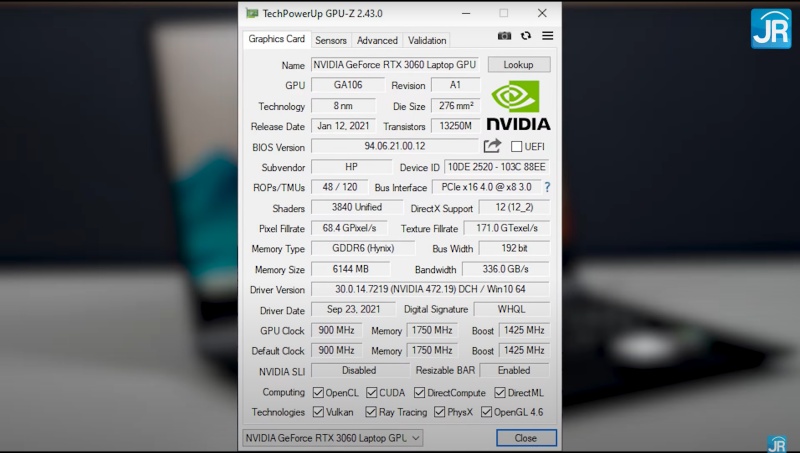Toggle the OpenCL checkbox
This screenshot has height=453, width=800.
point(318,392)
